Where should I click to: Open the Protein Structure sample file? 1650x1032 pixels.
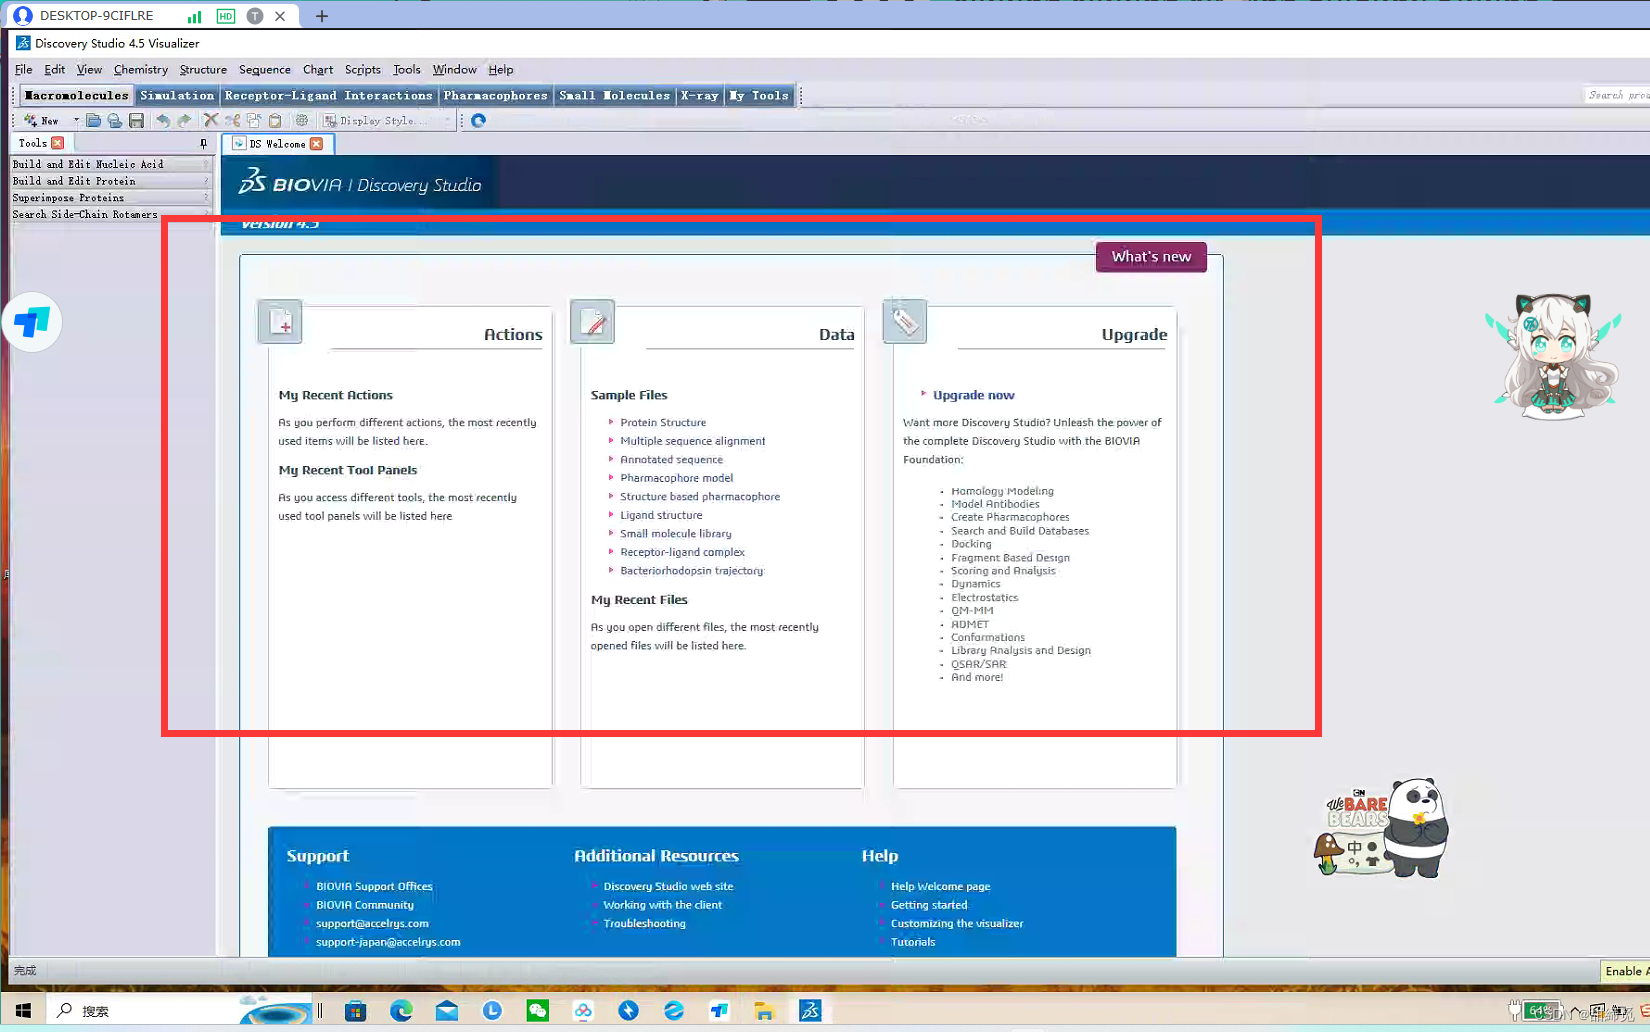663,423
